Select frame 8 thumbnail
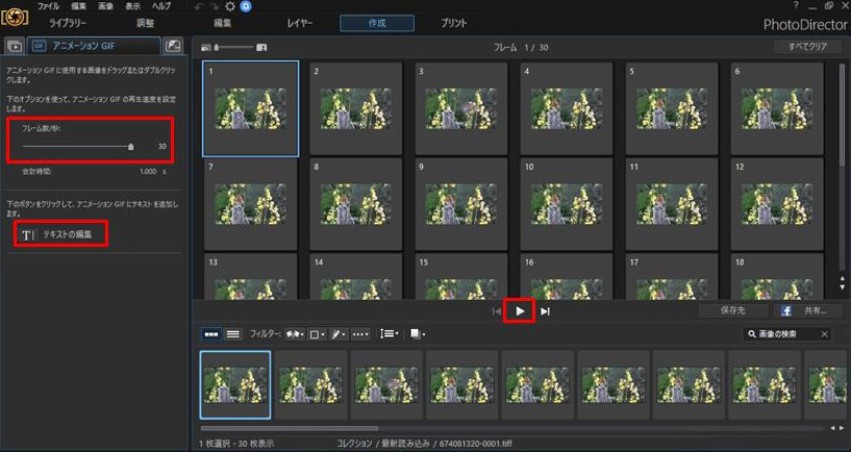This screenshot has width=851, height=452. click(x=355, y=204)
